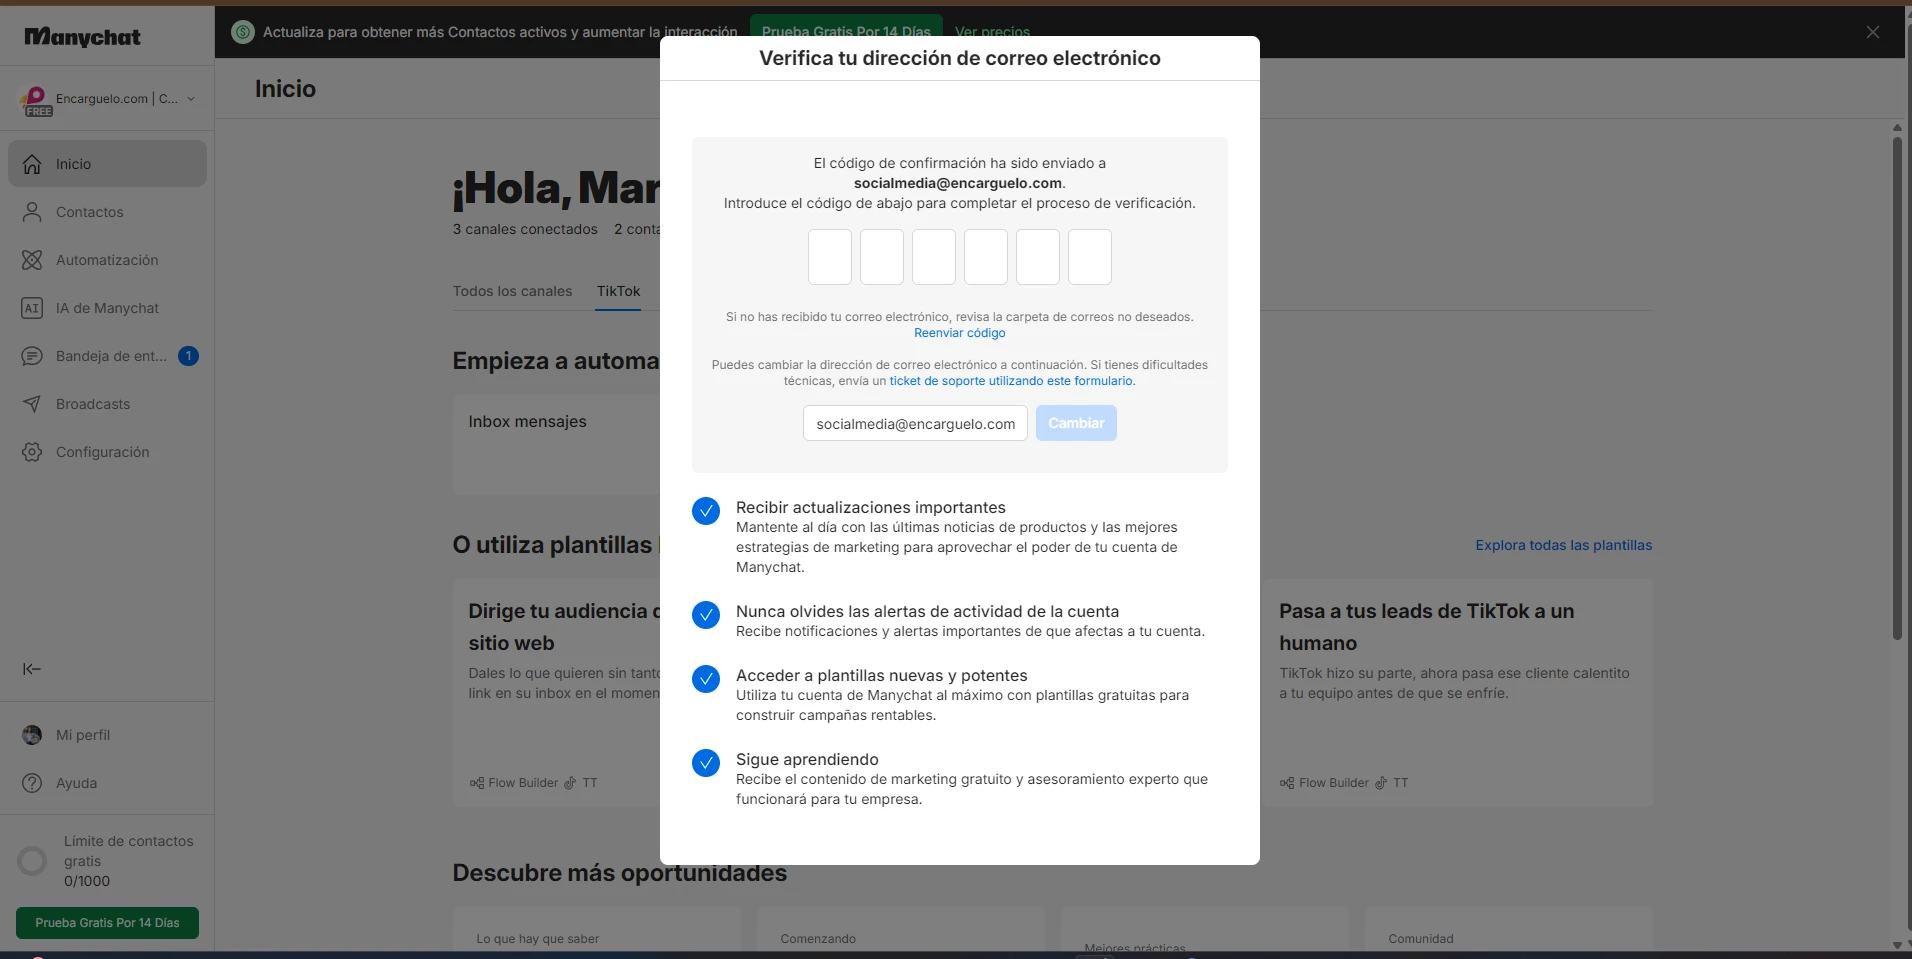Open 'Mi perfil' in the sidebar

click(x=107, y=735)
